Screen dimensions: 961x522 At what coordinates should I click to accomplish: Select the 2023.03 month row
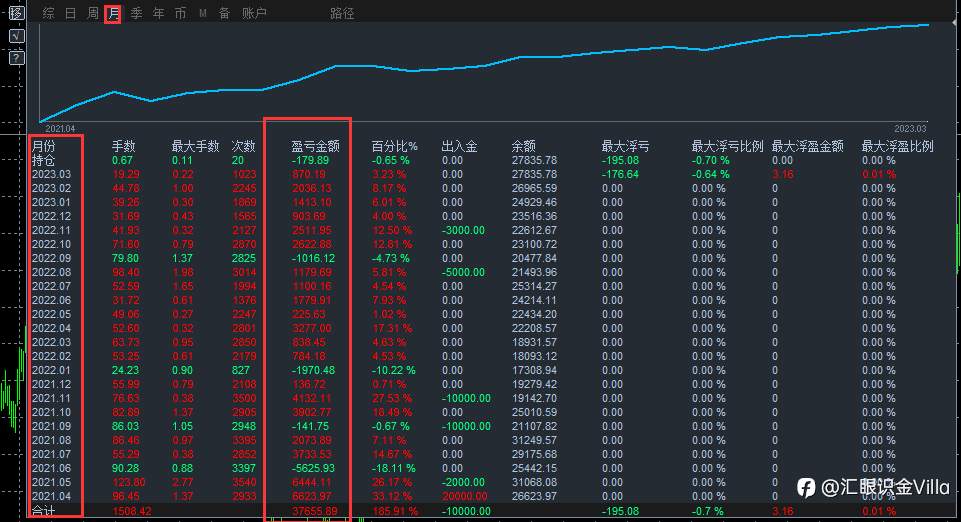pos(51,175)
